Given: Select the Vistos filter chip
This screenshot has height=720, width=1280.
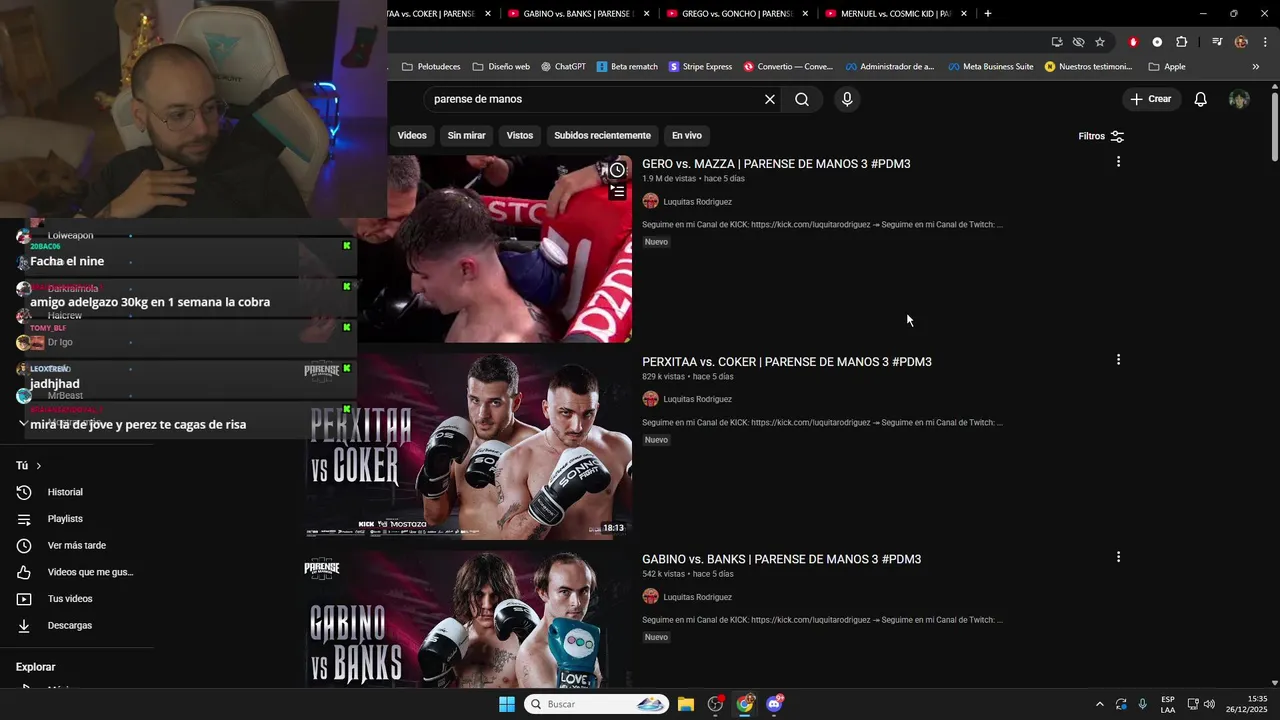Looking at the screenshot, I should tap(520, 136).
